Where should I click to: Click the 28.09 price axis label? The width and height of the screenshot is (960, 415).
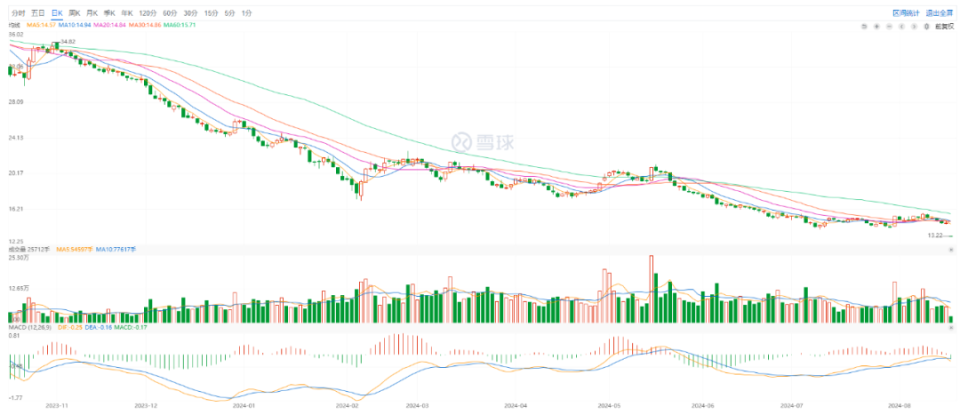click(16, 102)
